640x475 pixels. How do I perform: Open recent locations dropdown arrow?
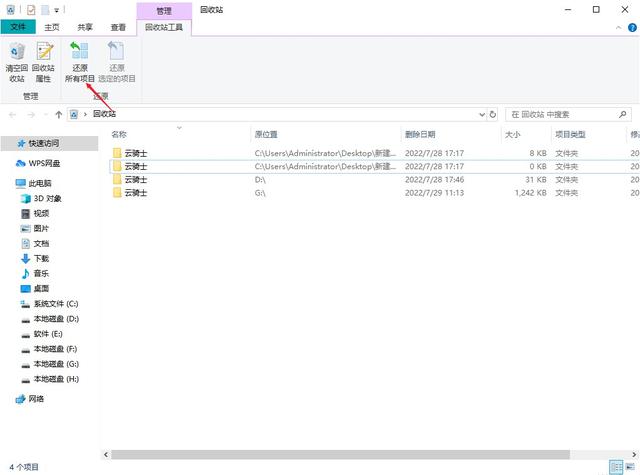pyautogui.click(x=46, y=115)
